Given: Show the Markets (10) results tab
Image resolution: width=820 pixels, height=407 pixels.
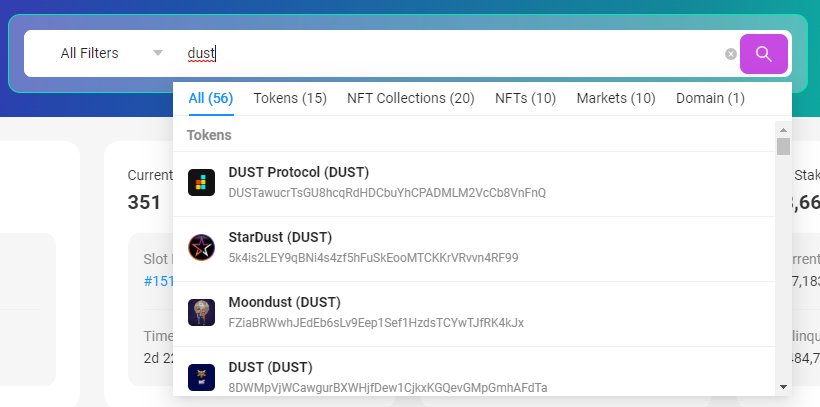Looking at the screenshot, I should 616,98.
